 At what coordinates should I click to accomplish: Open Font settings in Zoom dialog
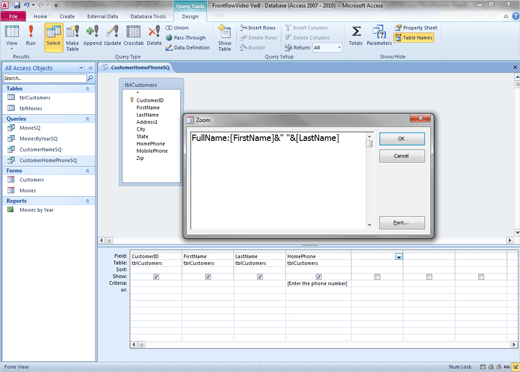pyautogui.click(x=402, y=223)
